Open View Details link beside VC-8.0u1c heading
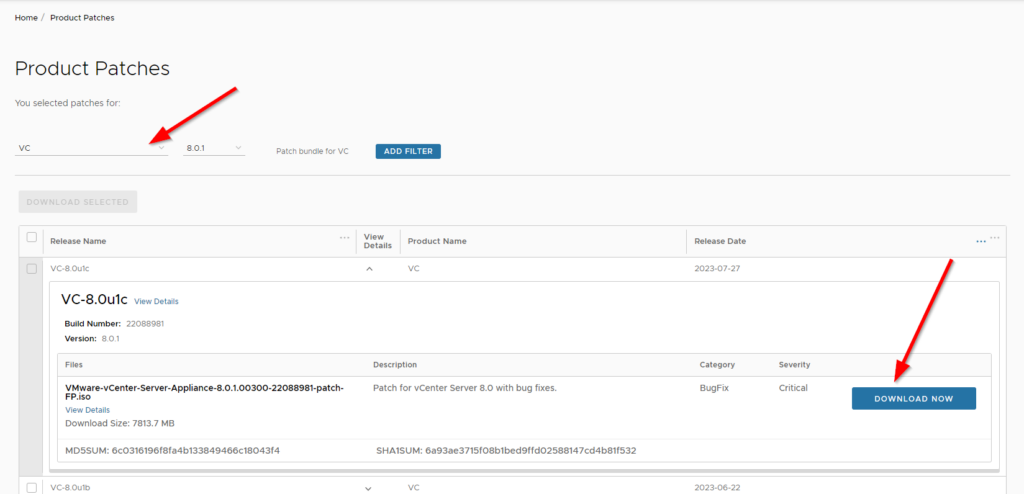Screen dimensions: 1024x494 pyautogui.click(x=156, y=301)
